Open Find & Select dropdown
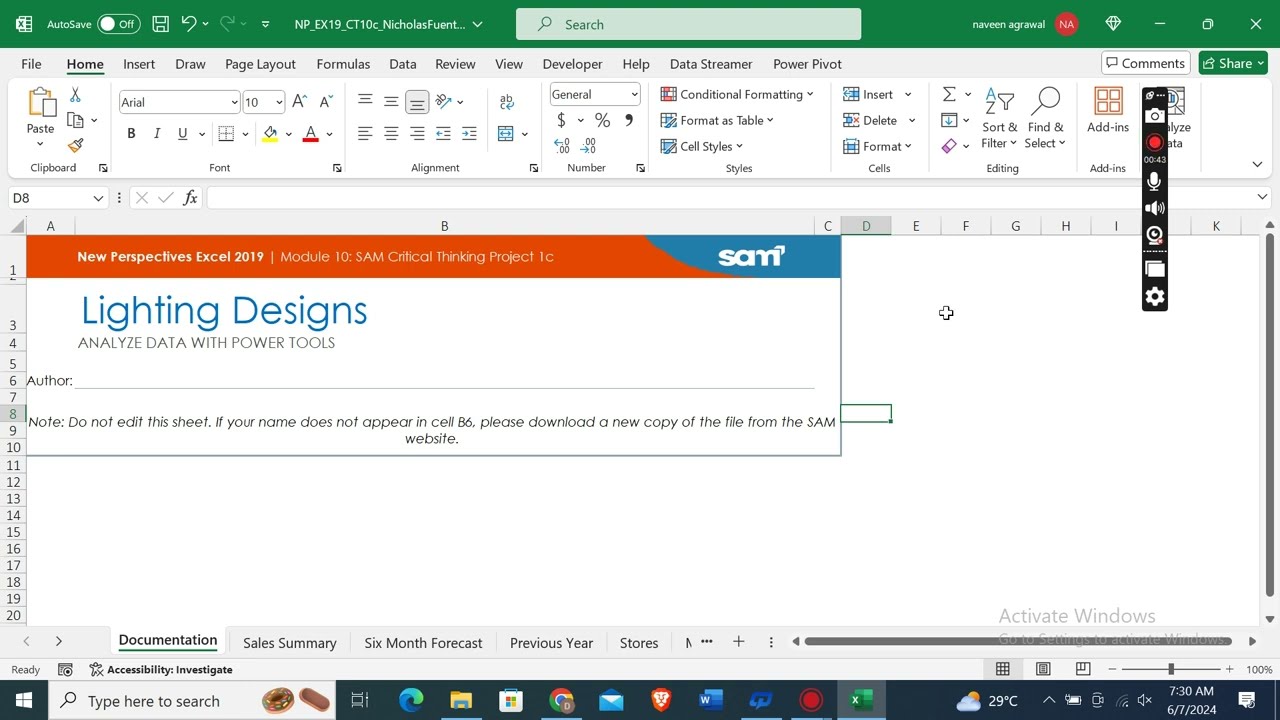This screenshot has height=720, width=1280. pyautogui.click(x=1046, y=119)
